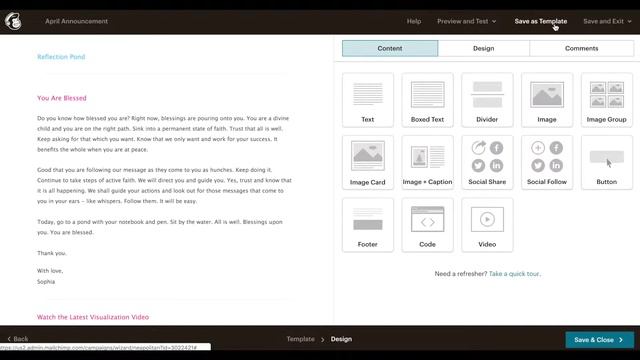Switch to the Design tab
This screenshot has height=360, width=640.
pos(484,48)
